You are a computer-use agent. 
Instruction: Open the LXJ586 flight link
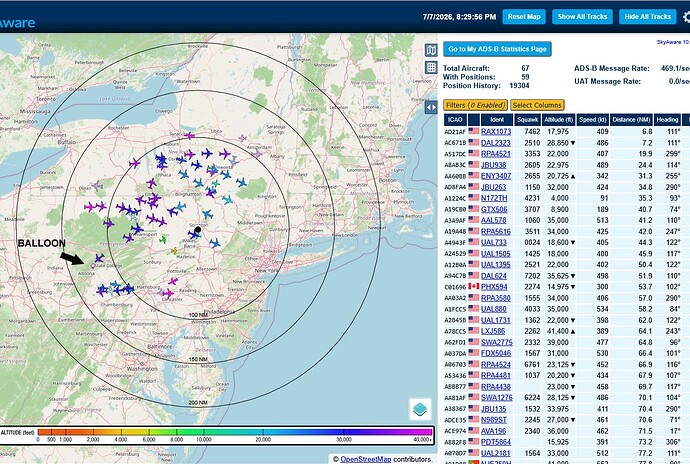click(x=493, y=331)
